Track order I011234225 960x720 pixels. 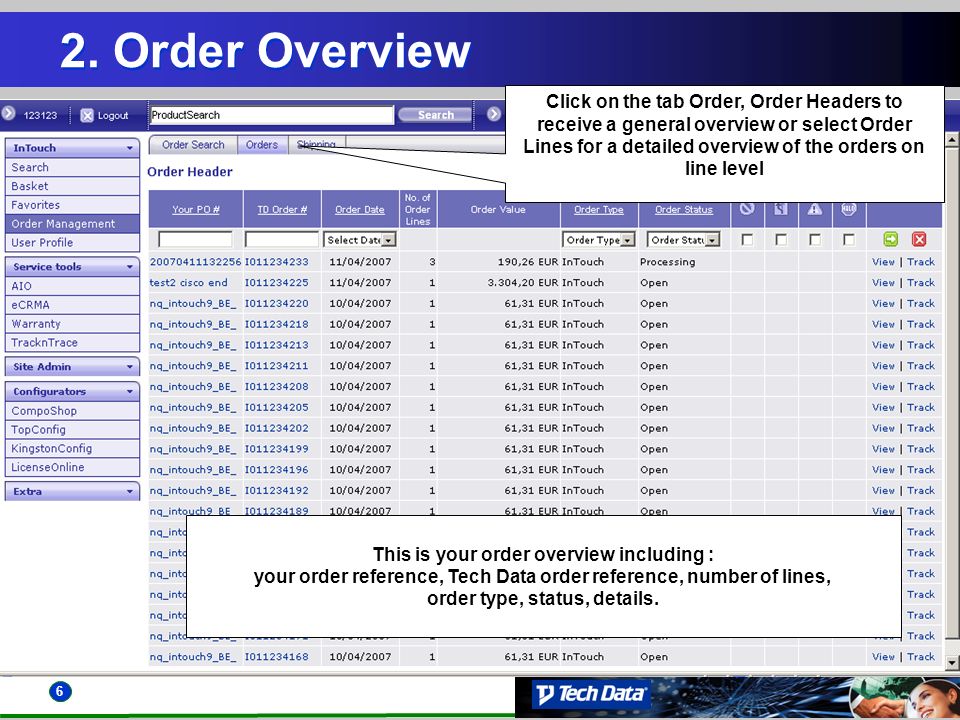pyautogui.click(x=921, y=283)
